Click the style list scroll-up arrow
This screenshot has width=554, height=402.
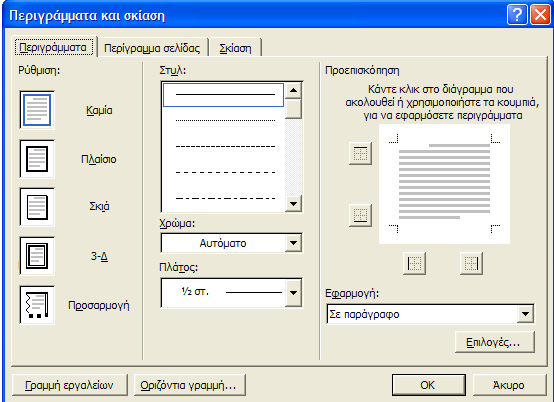[x=293, y=90]
